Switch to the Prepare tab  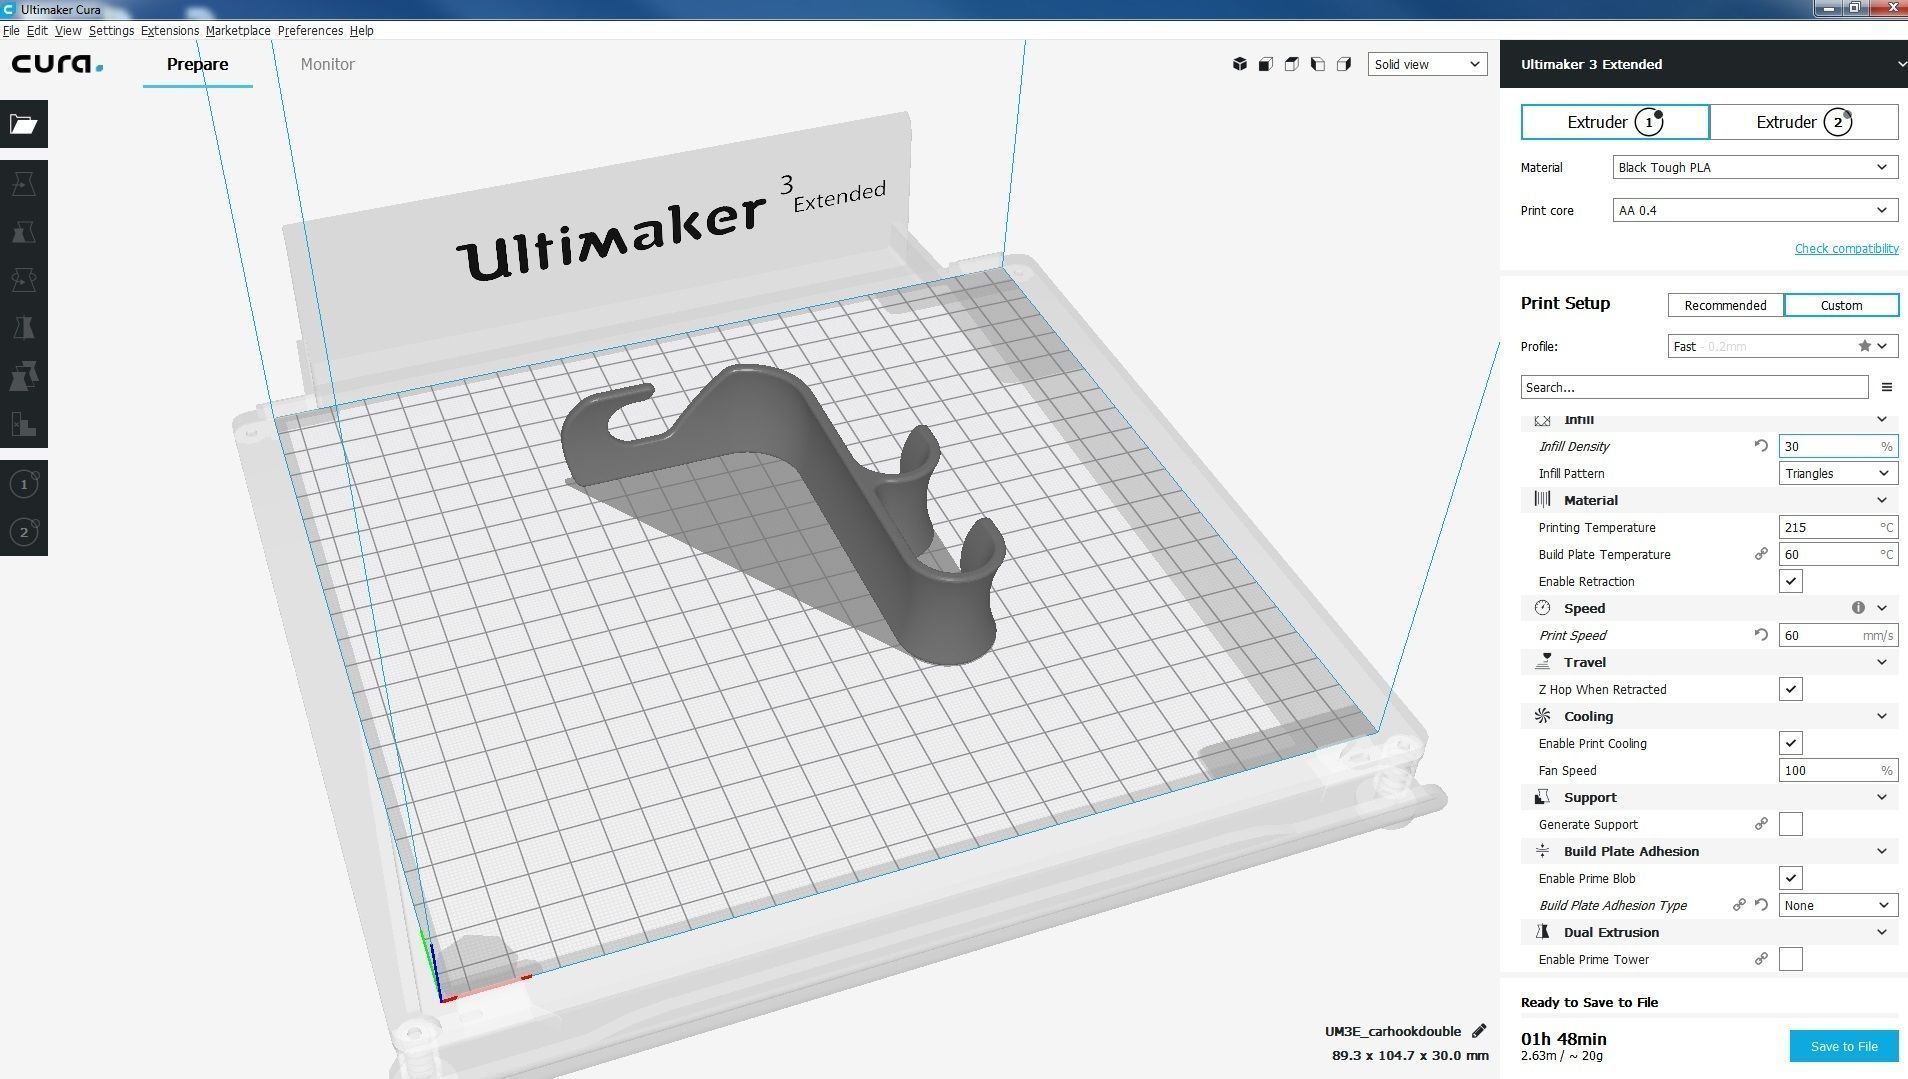[197, 64]
